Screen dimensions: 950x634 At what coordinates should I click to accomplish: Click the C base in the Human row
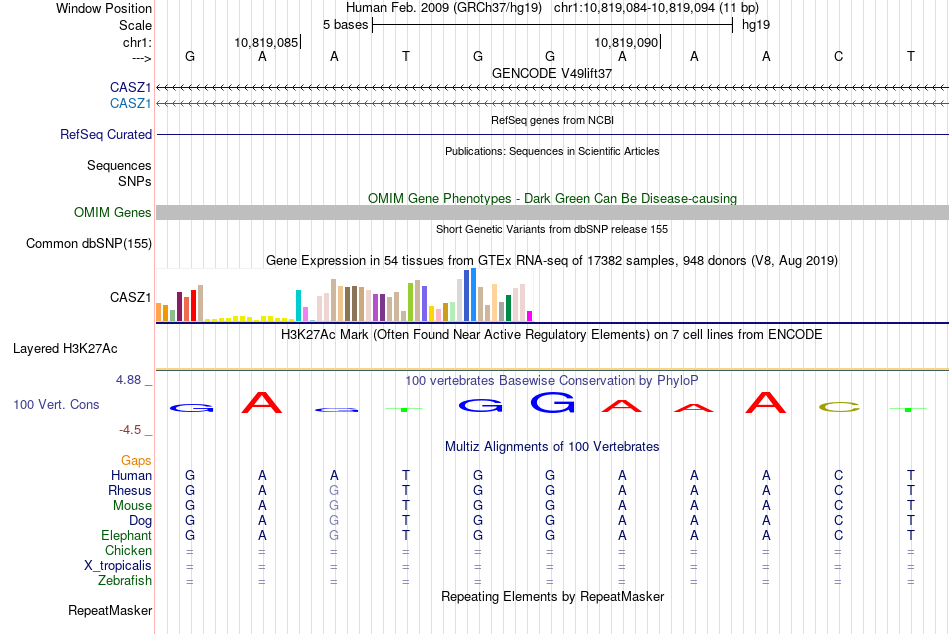pyautogui.click(x=839, y=475)
